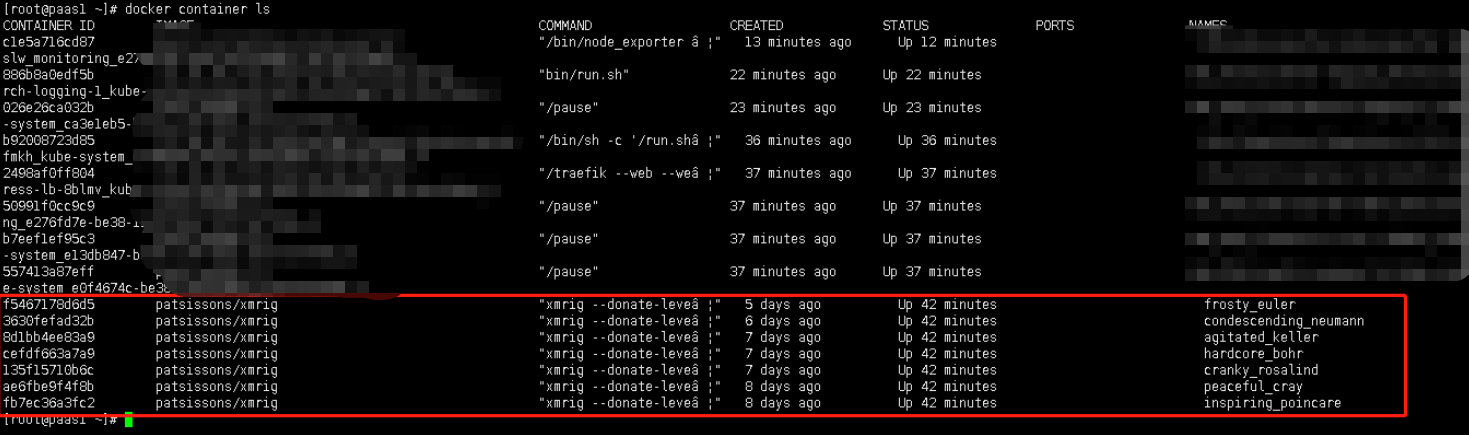
Task: Click '8 days ago' in the peaceful_cray row
Action: tap(783, 387)
